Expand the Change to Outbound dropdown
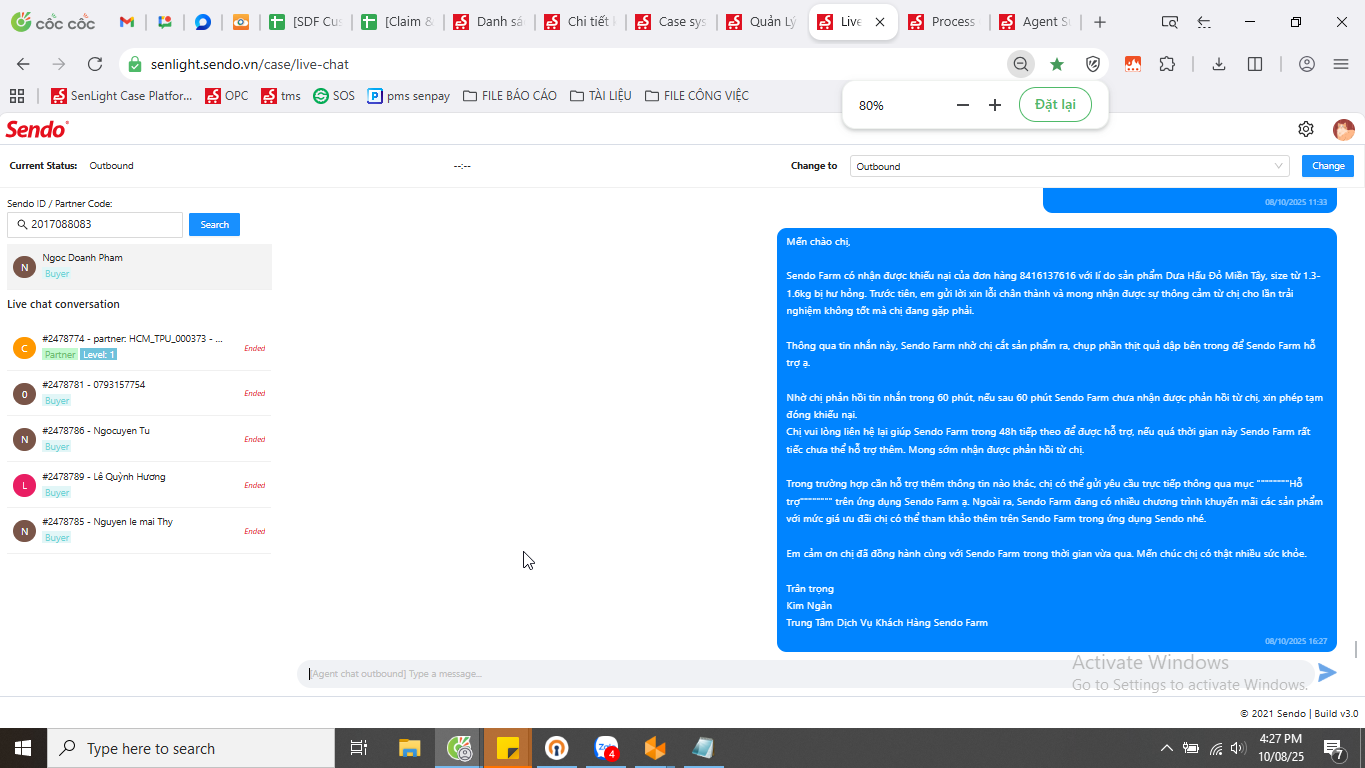The width and height of the screenshot is (1365, 768). pyautogui.click(x=1070, y=166)
